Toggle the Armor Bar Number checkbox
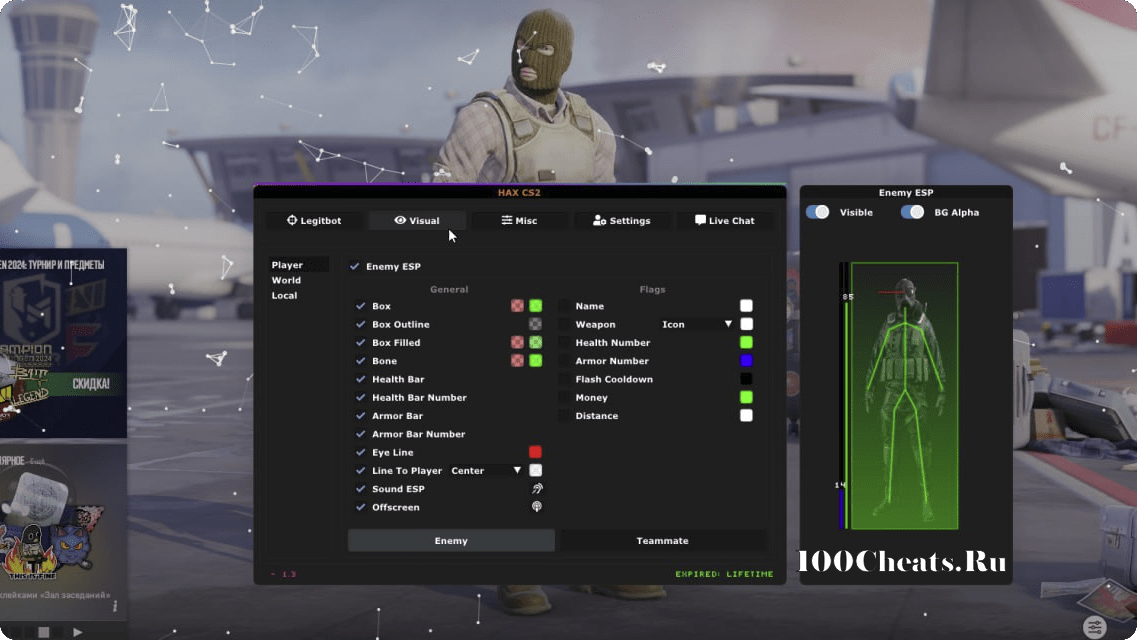The width and height of the screenshot is (1137, 640). (360, 433)
